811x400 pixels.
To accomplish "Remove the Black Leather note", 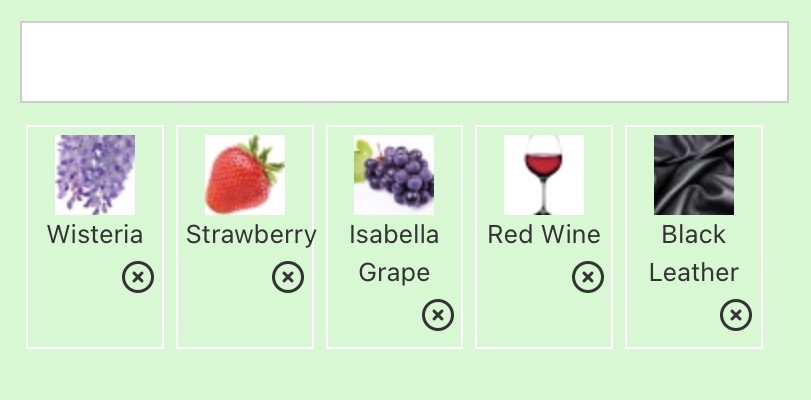I will (736, 315).
